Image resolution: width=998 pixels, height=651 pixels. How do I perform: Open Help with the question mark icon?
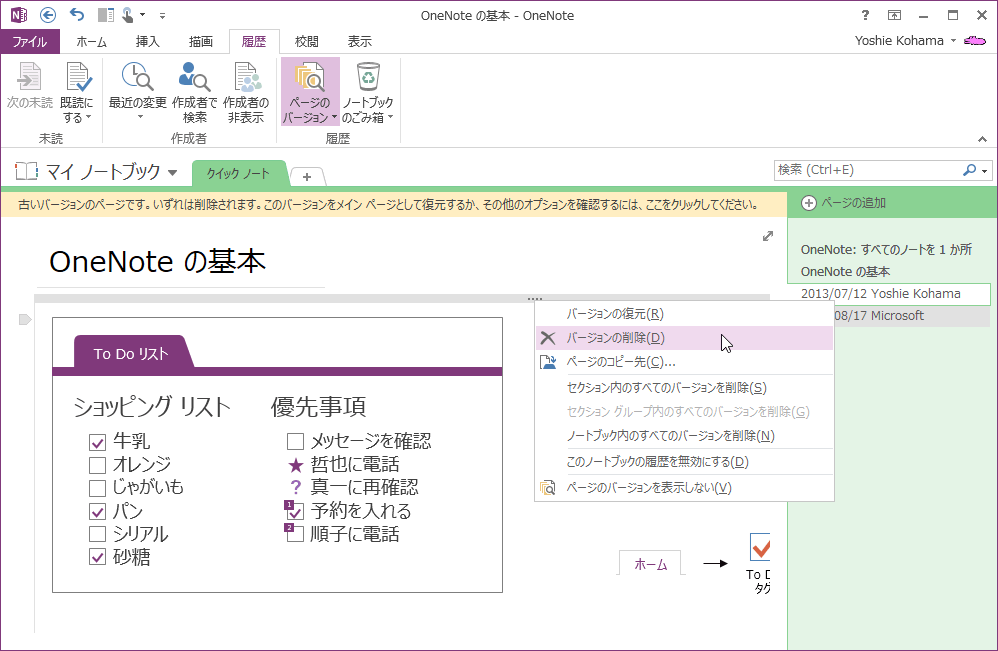[x=865, y=15]
